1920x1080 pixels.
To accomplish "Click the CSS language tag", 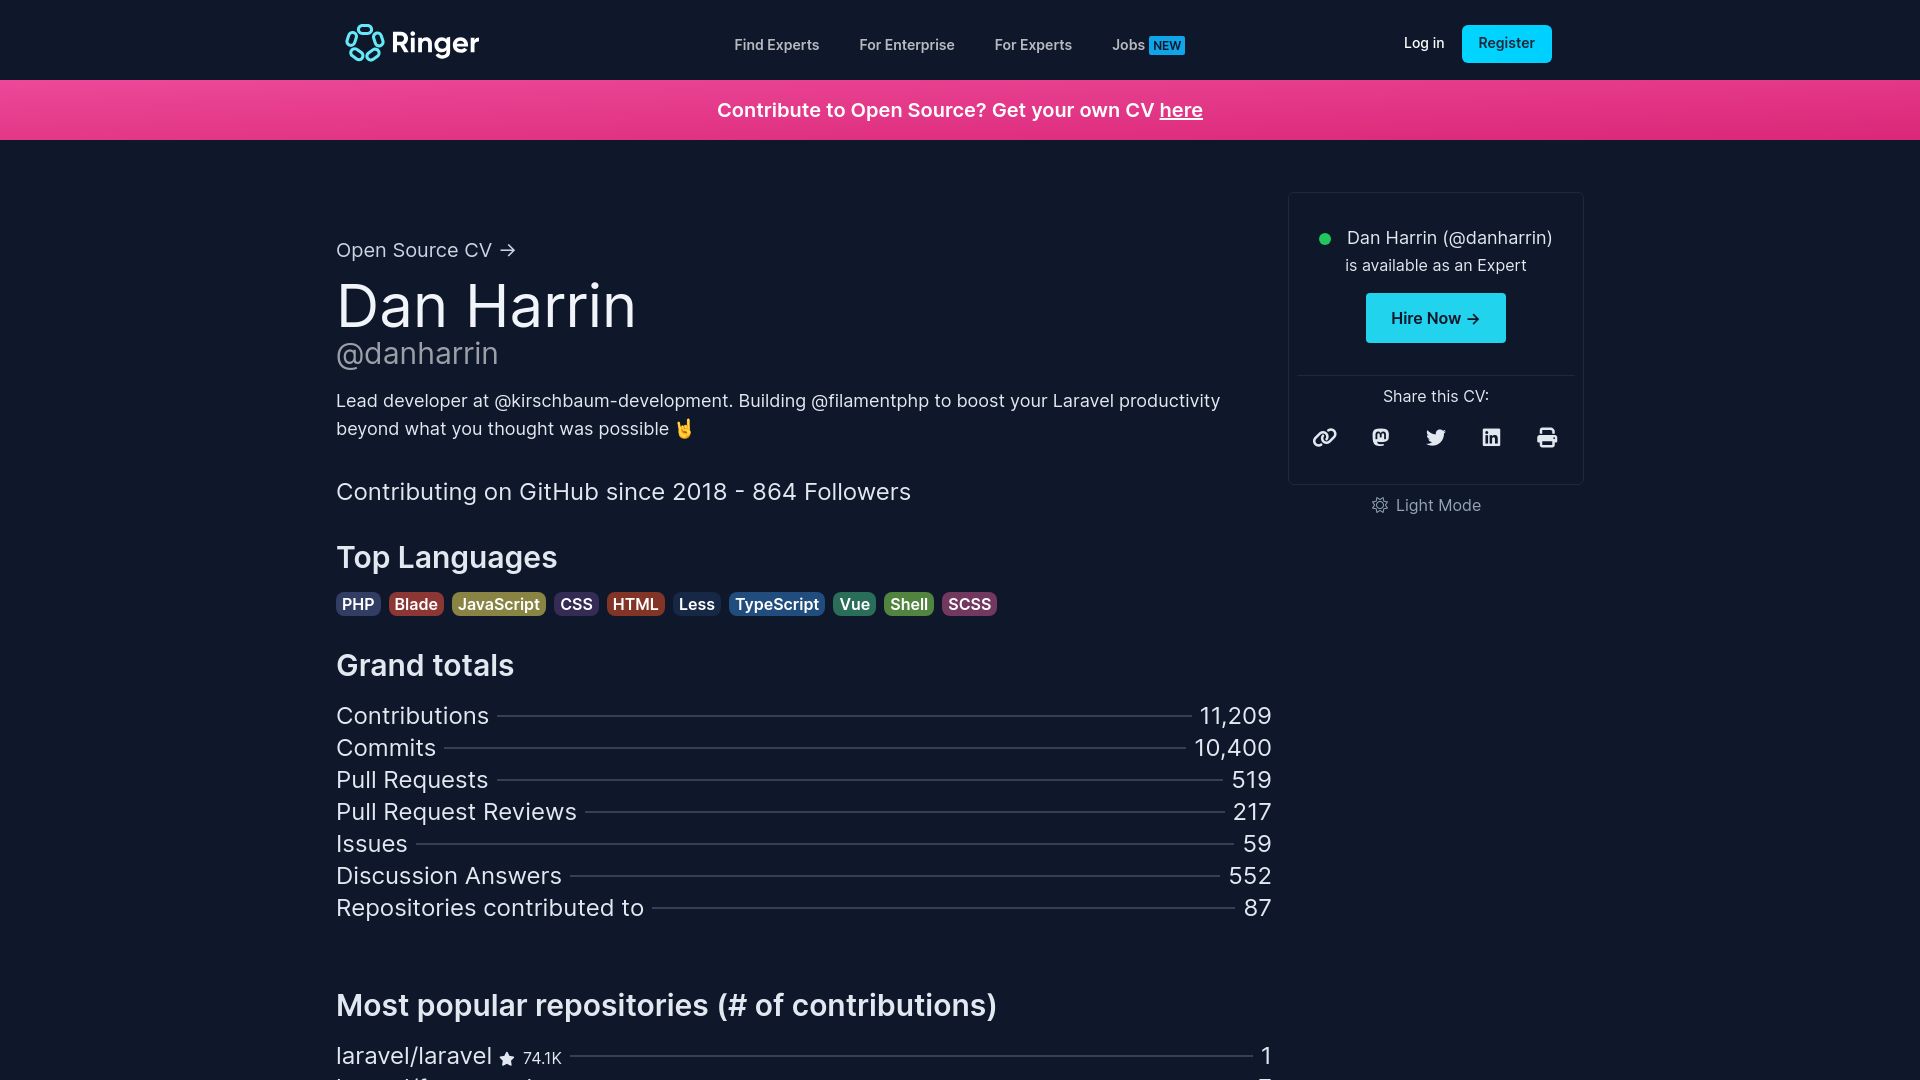I will coord(576,604).
